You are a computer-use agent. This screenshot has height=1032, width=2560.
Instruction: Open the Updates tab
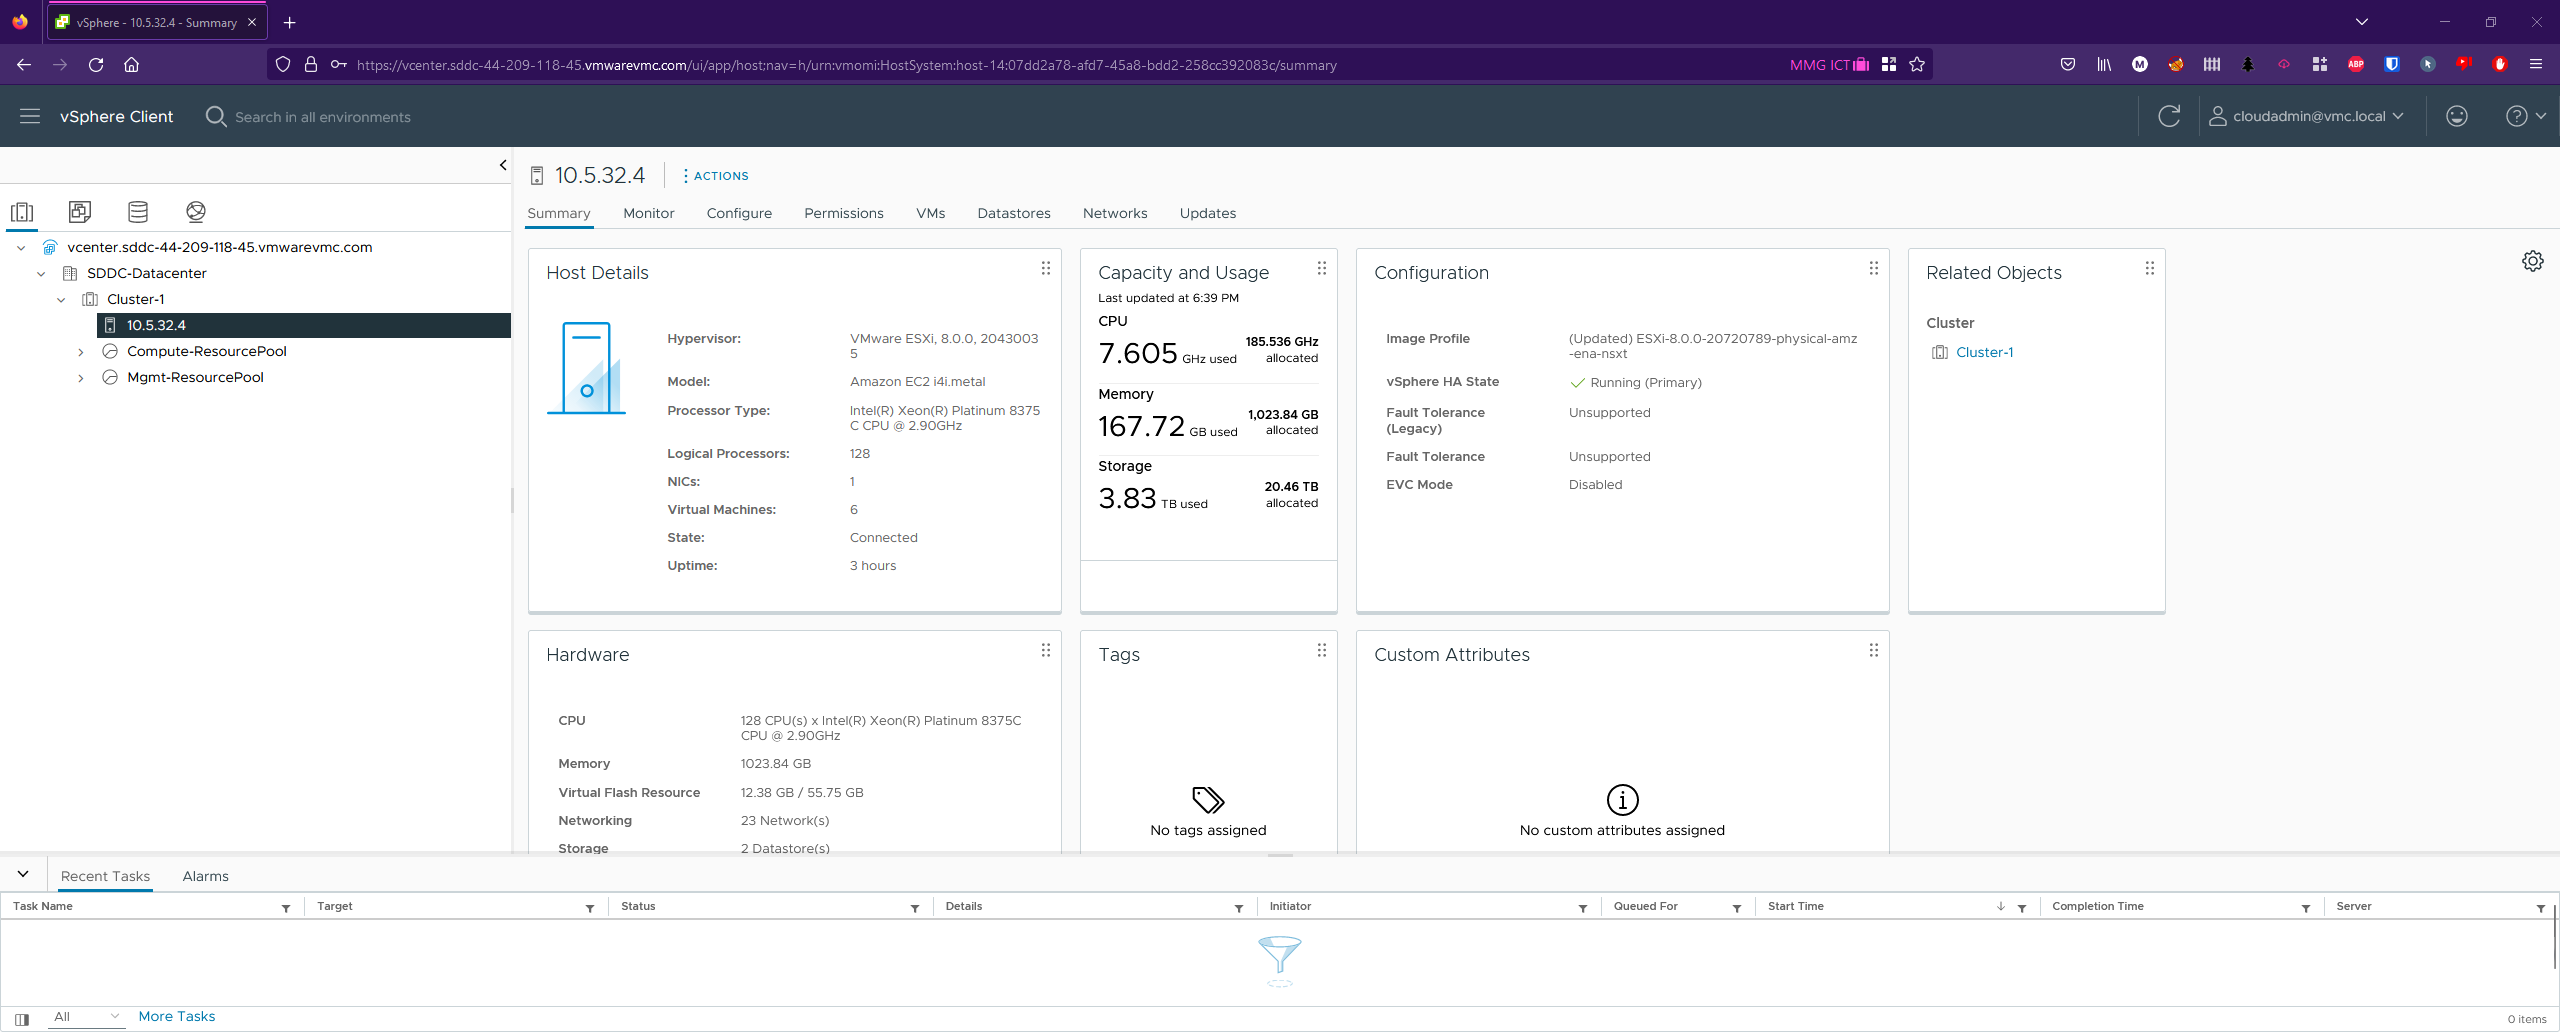(x=1208, y=213)
